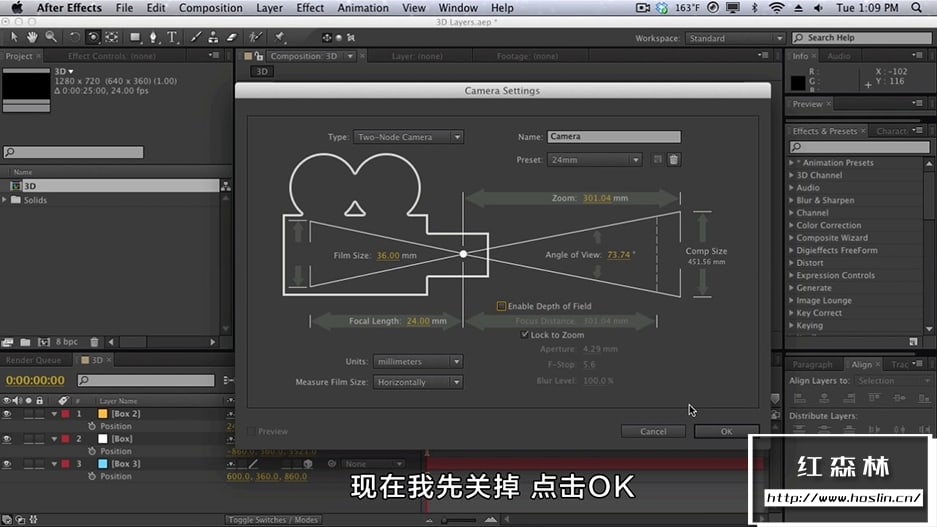Select the Rectangle shape tool

(x=135, y=37)
